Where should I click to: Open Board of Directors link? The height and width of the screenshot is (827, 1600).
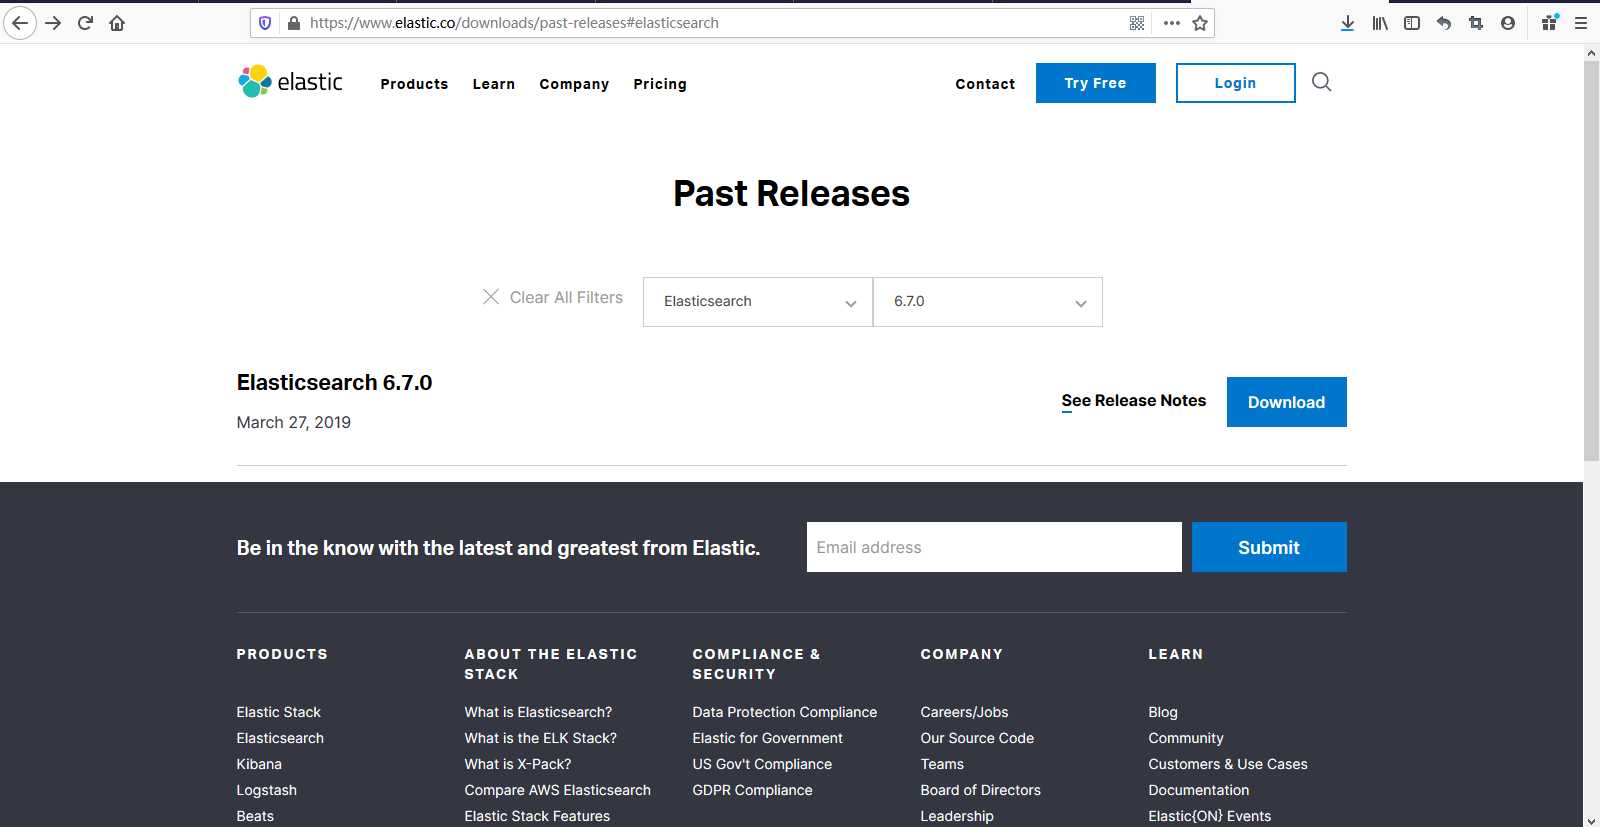pos(981,790)
